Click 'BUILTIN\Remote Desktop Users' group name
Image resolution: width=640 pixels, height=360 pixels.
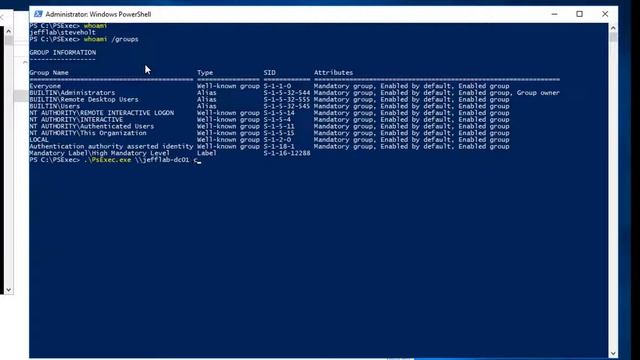pos(84,100)
